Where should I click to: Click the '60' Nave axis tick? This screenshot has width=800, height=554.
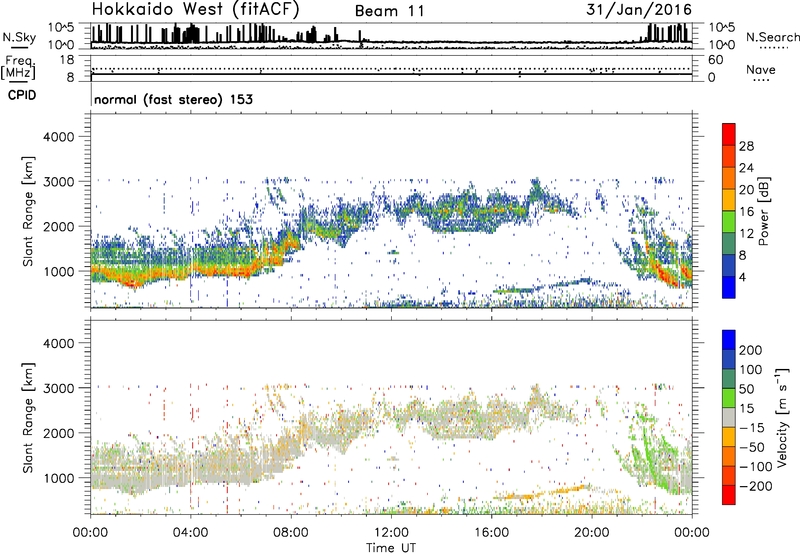point(715,60)
